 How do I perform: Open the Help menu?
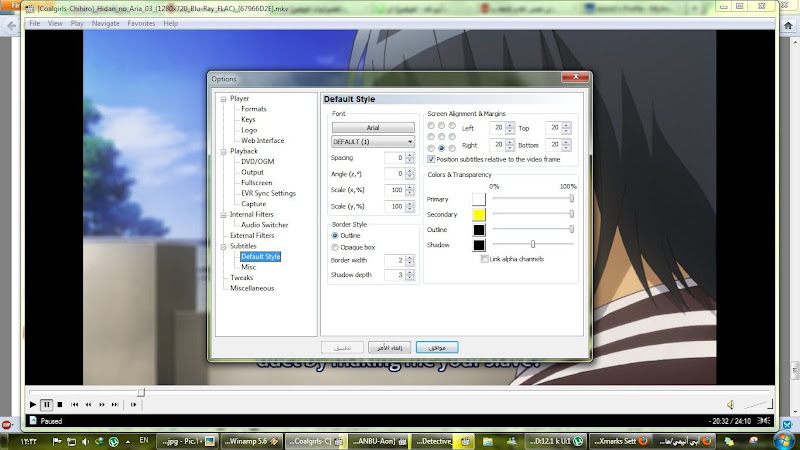click(170, 23)
